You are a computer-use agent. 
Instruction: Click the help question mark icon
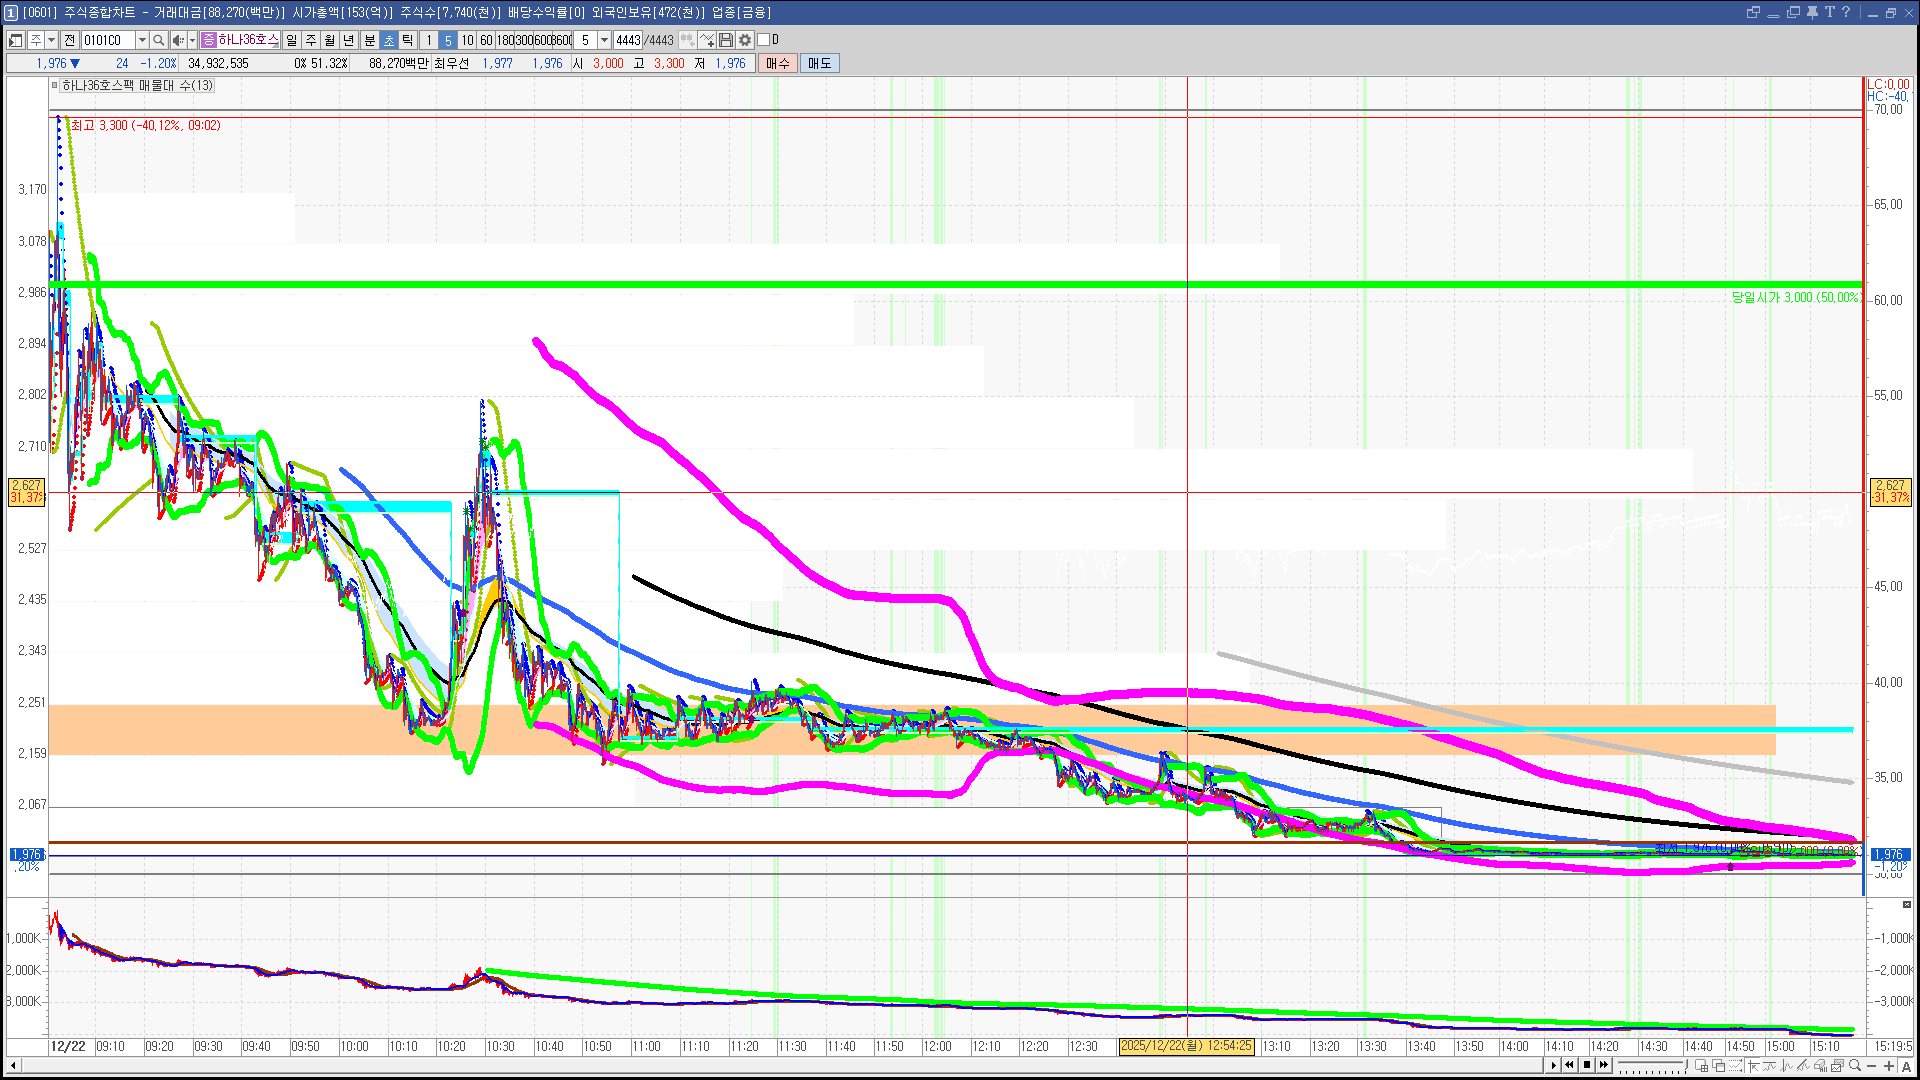(1846, 12)
